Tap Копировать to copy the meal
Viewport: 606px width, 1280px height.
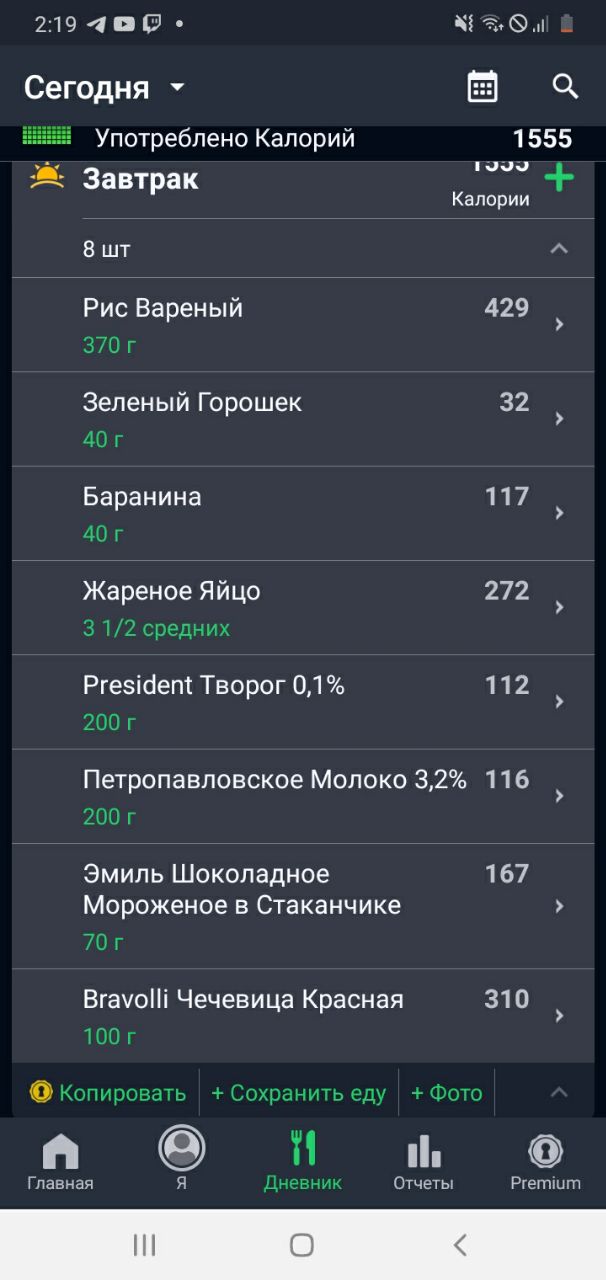tap(108, 1093)
